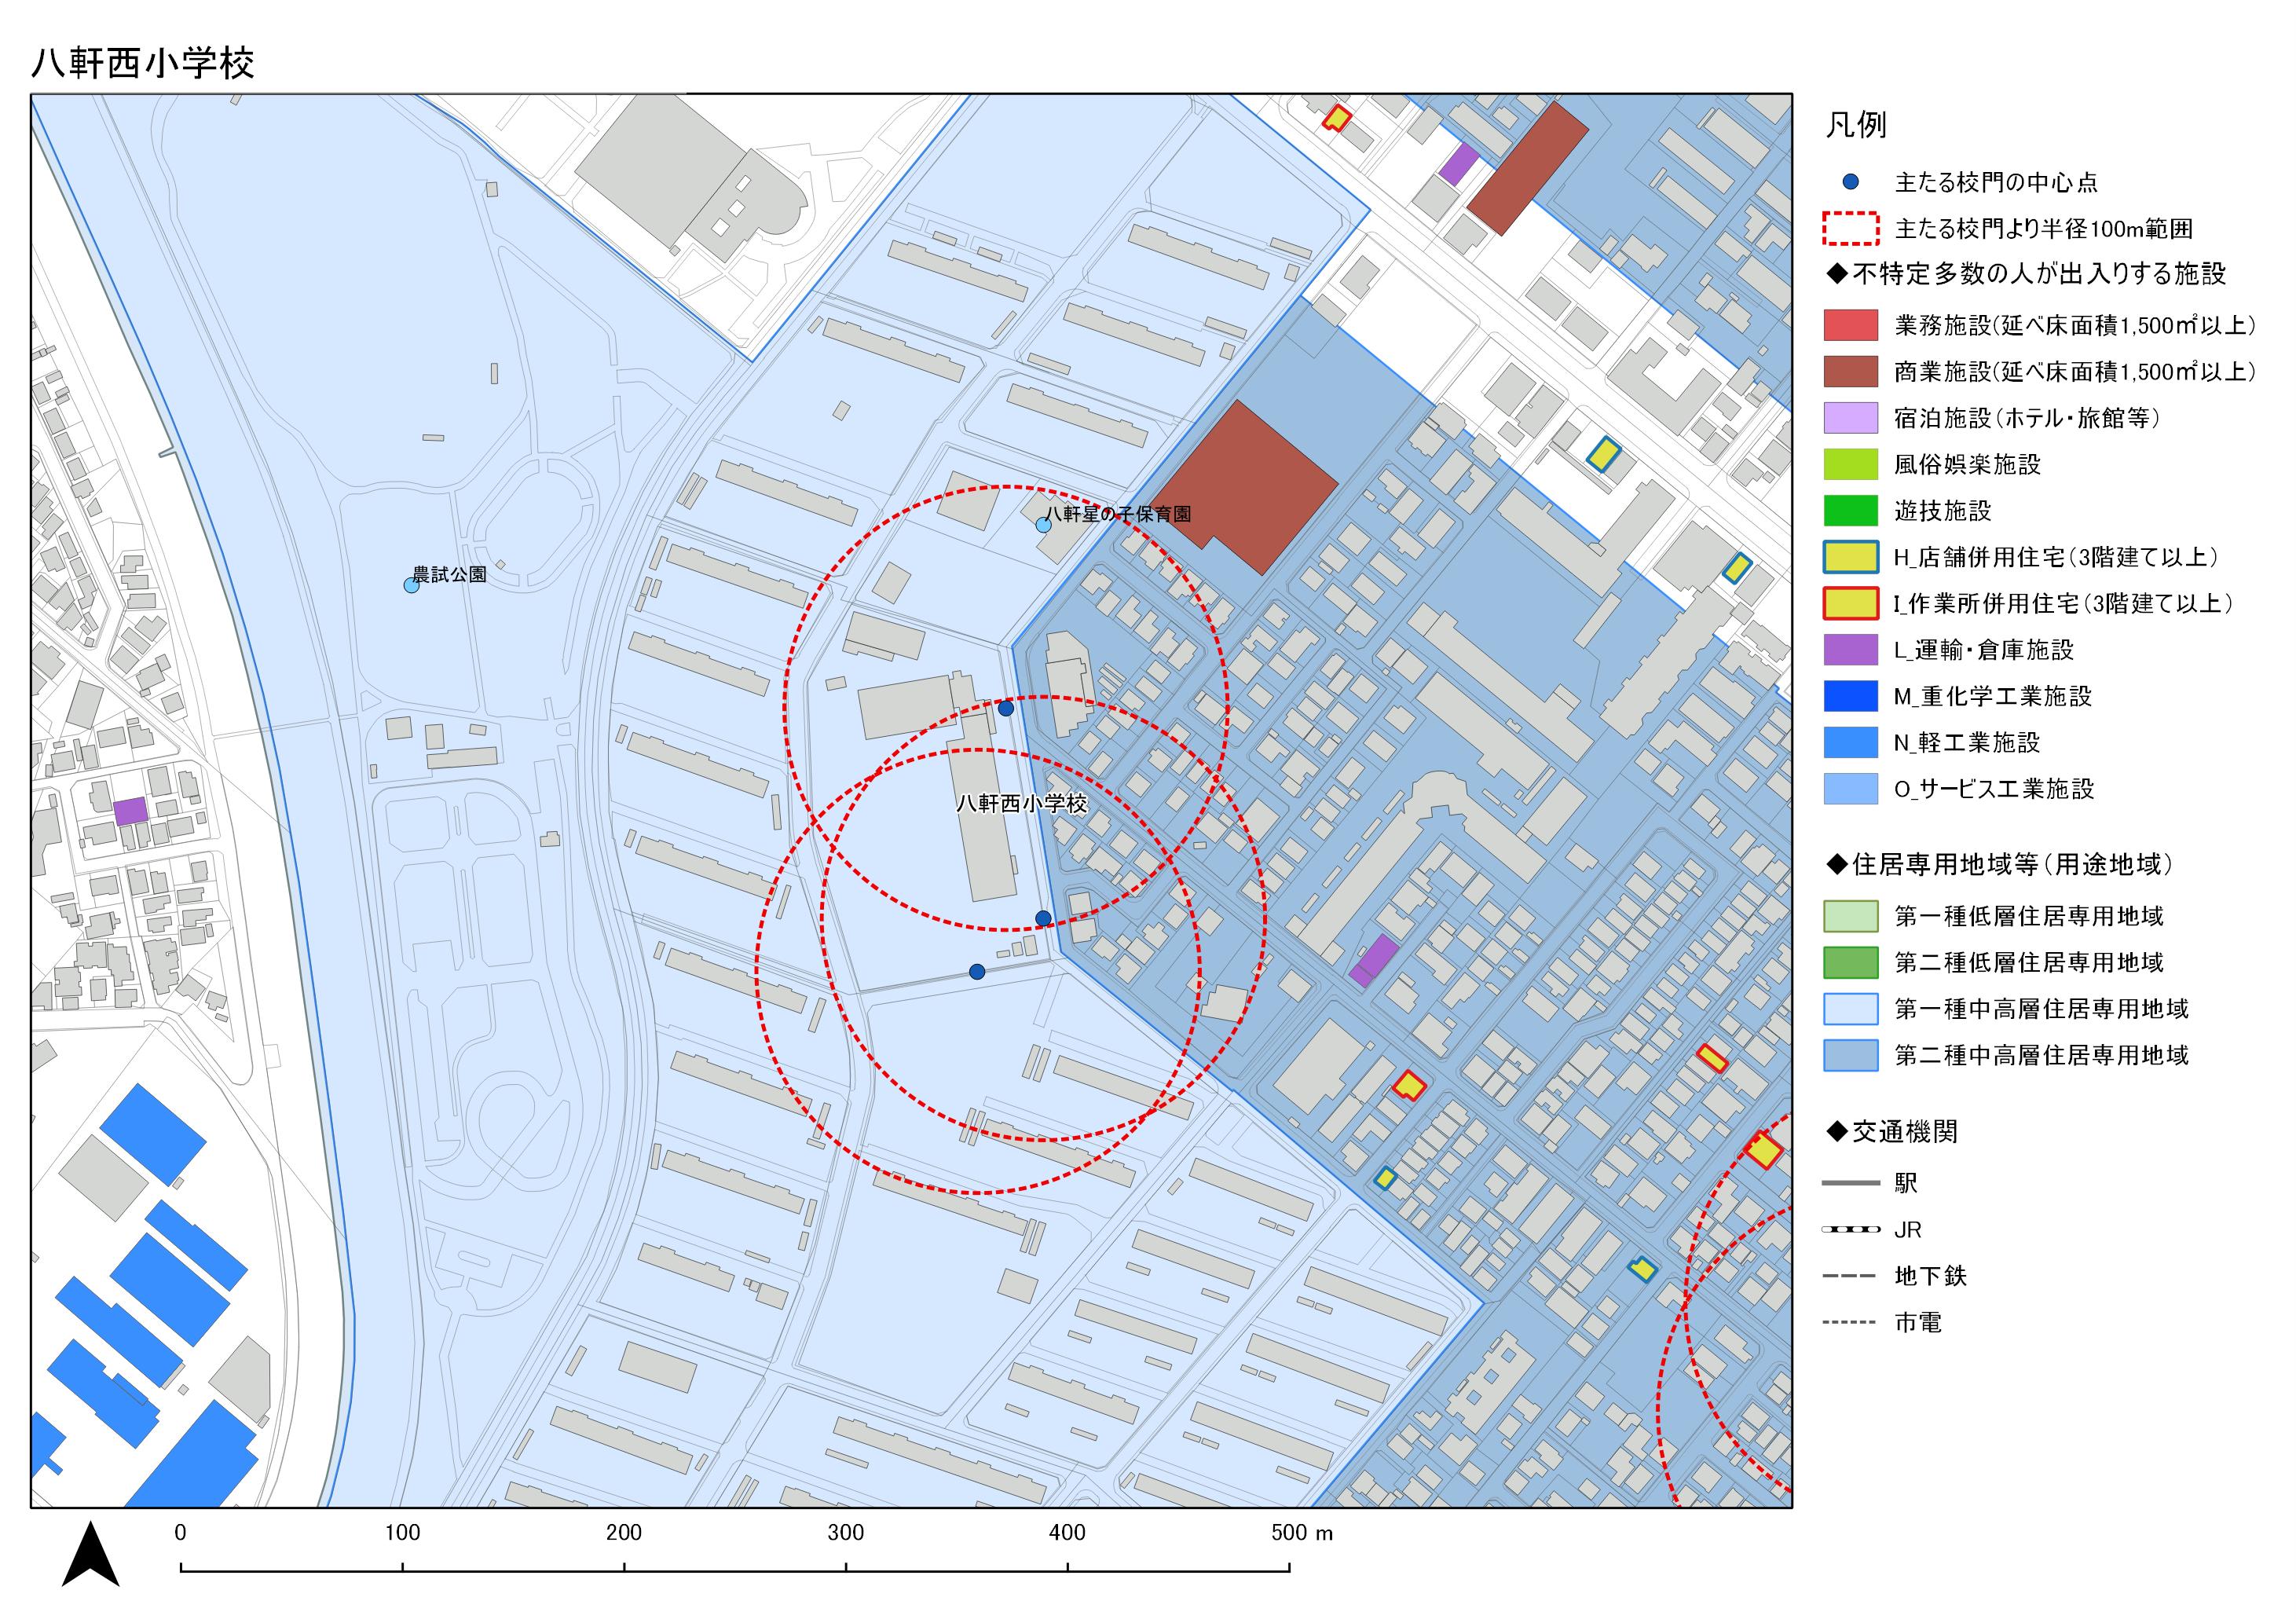Click the purple warehouse building in west neighborhood
This screenshot has height=1623, width=2296.
130,811
